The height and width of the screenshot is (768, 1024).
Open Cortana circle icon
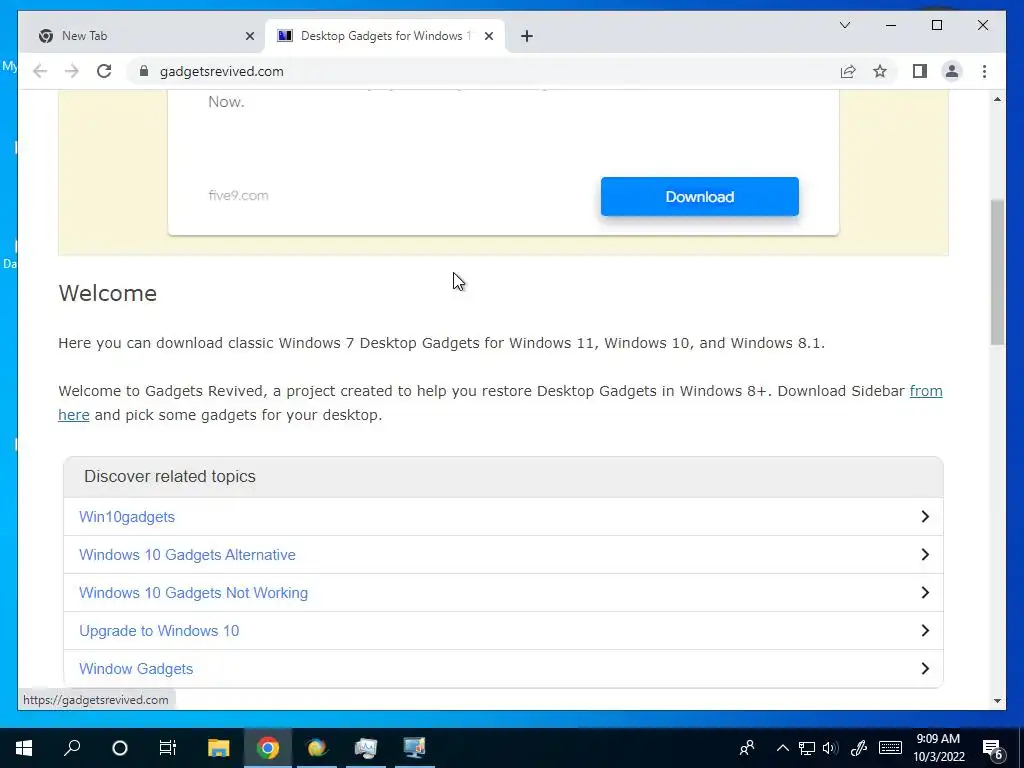(120, 747)
